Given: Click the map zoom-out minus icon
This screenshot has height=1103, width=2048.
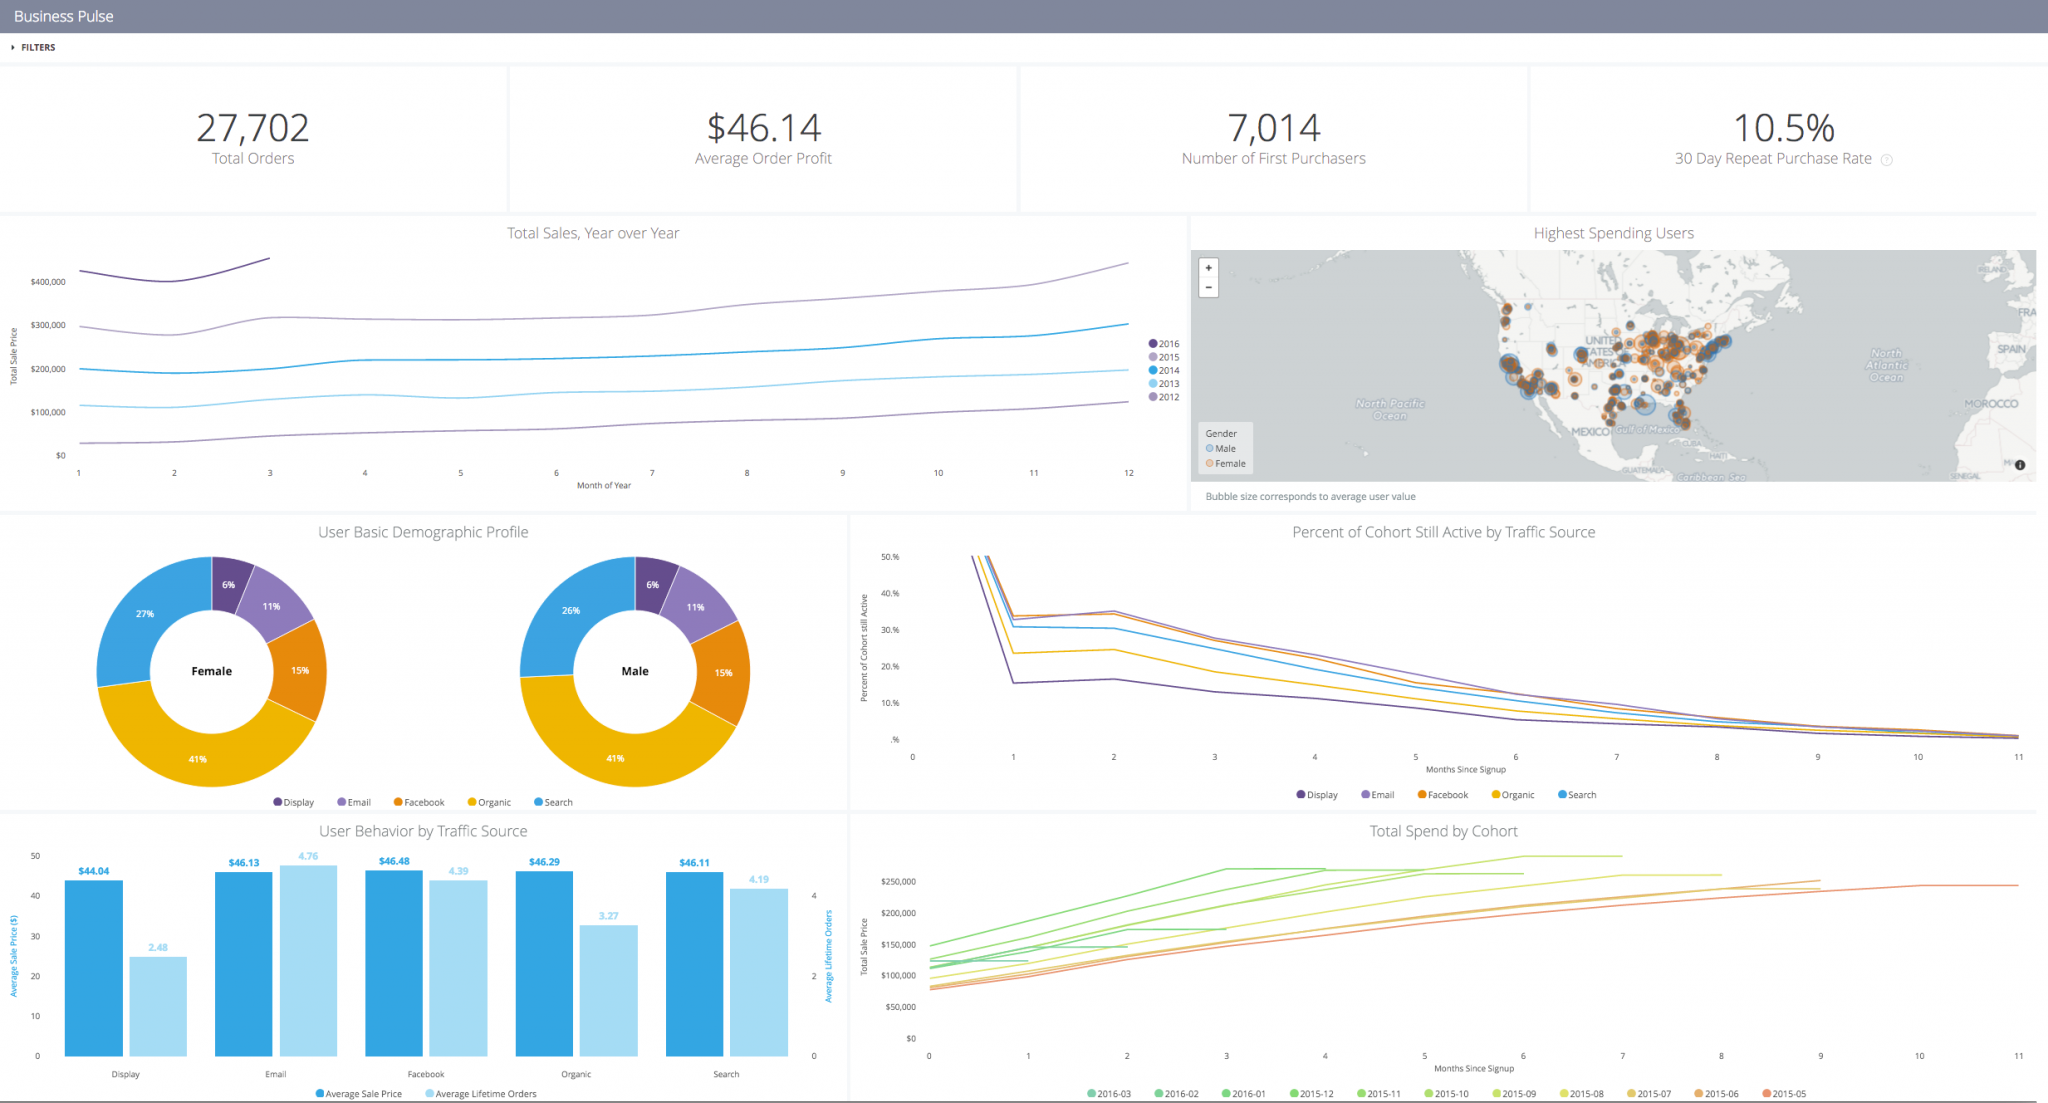Looking at the screenshot, I should coord(1209,287).
